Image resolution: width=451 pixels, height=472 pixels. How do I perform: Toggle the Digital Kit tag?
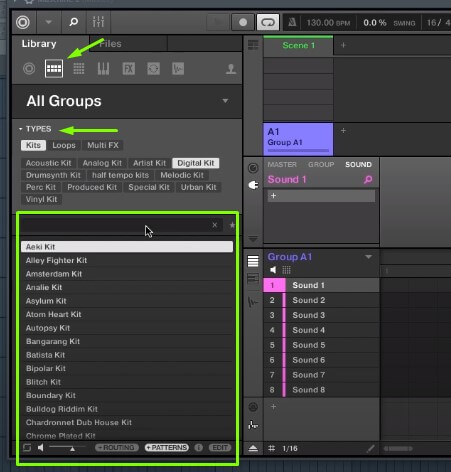click(x=196, y=163)
